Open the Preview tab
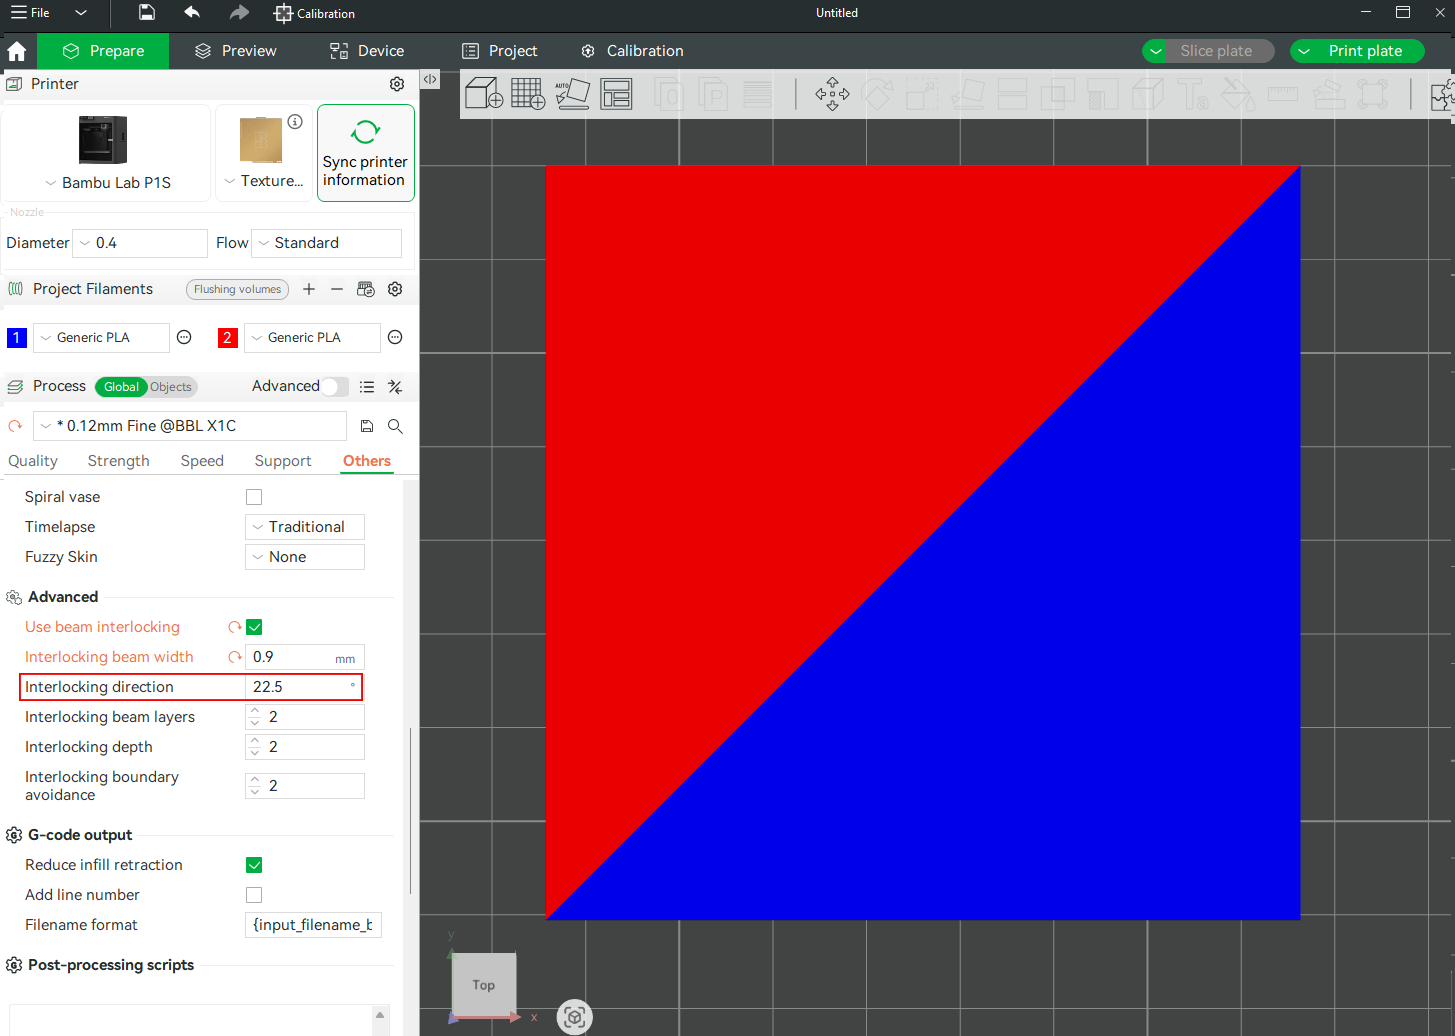Screen dimensions: 1455x1036 pos(235,51)
